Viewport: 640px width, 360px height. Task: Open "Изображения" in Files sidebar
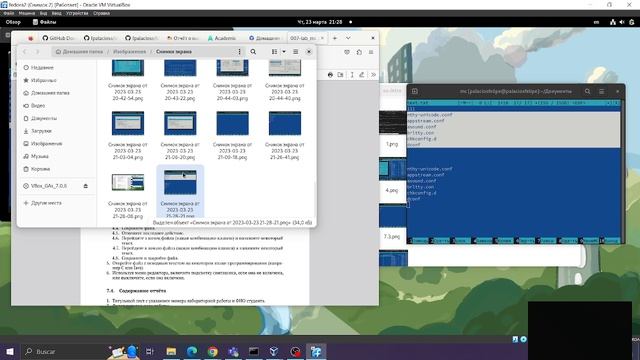click(43, 144)
